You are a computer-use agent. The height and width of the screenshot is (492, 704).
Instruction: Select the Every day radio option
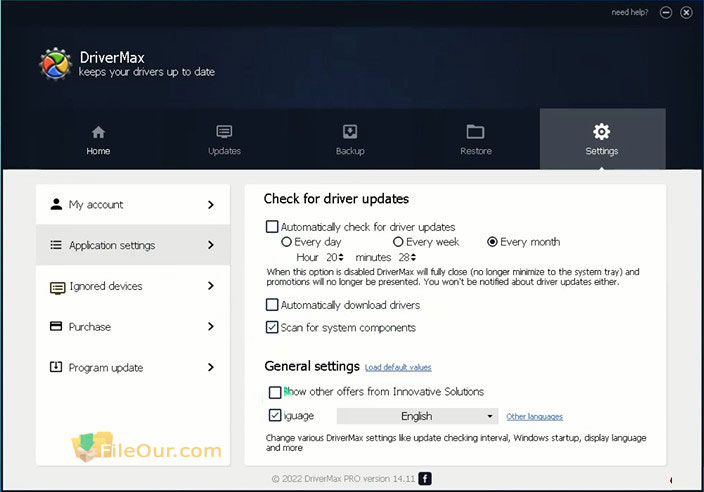click(286, 242)
